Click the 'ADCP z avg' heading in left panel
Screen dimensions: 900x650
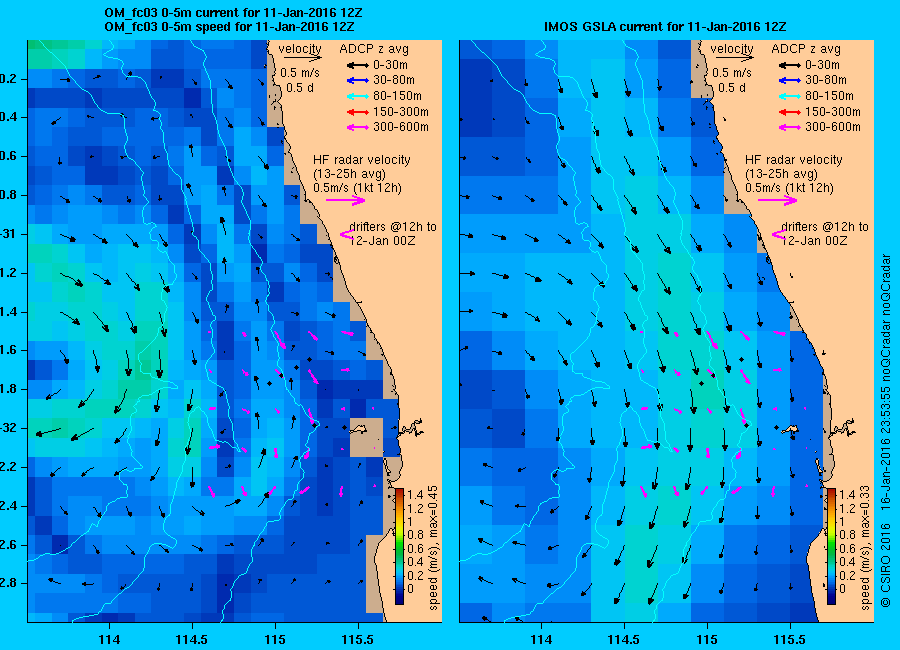point(374,49)
